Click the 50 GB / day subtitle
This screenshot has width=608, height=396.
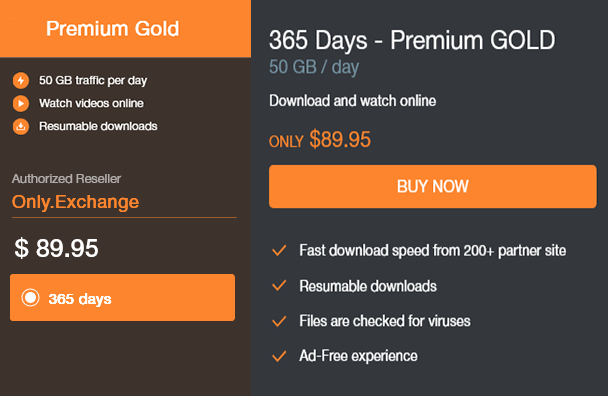[x=314, y=67]
